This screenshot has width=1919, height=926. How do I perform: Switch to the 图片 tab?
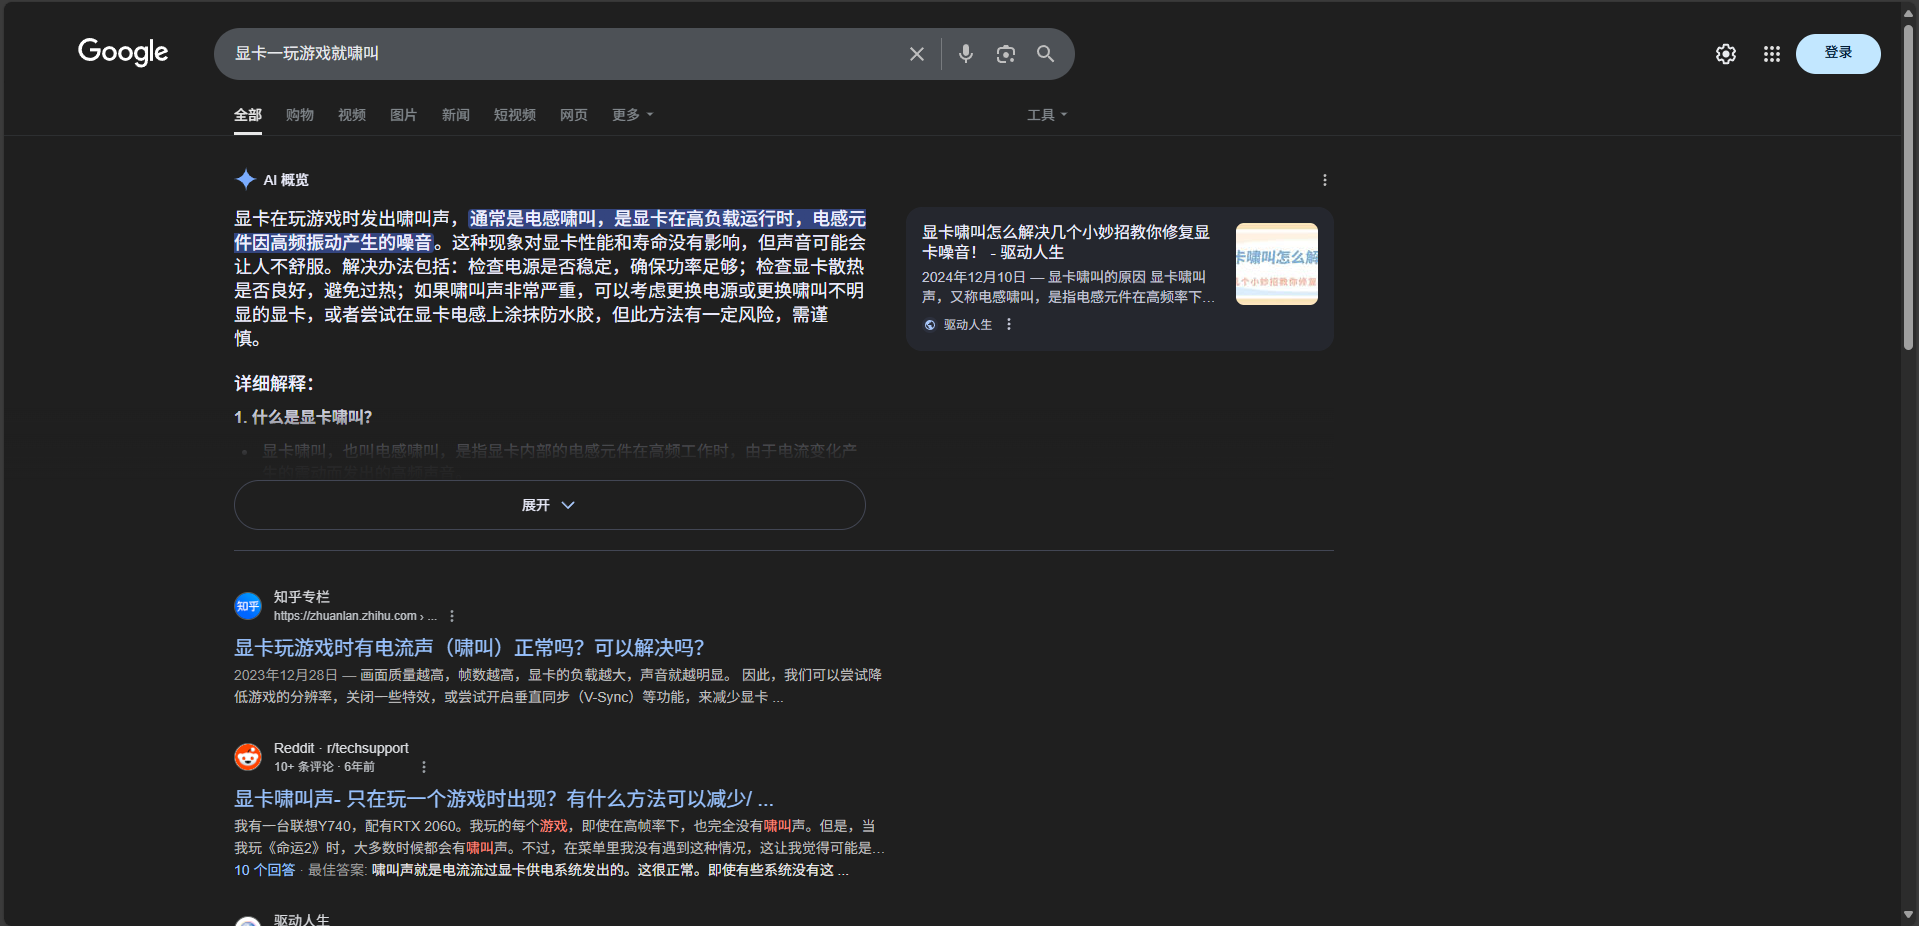pyautogui.click(x=403, y=114)
